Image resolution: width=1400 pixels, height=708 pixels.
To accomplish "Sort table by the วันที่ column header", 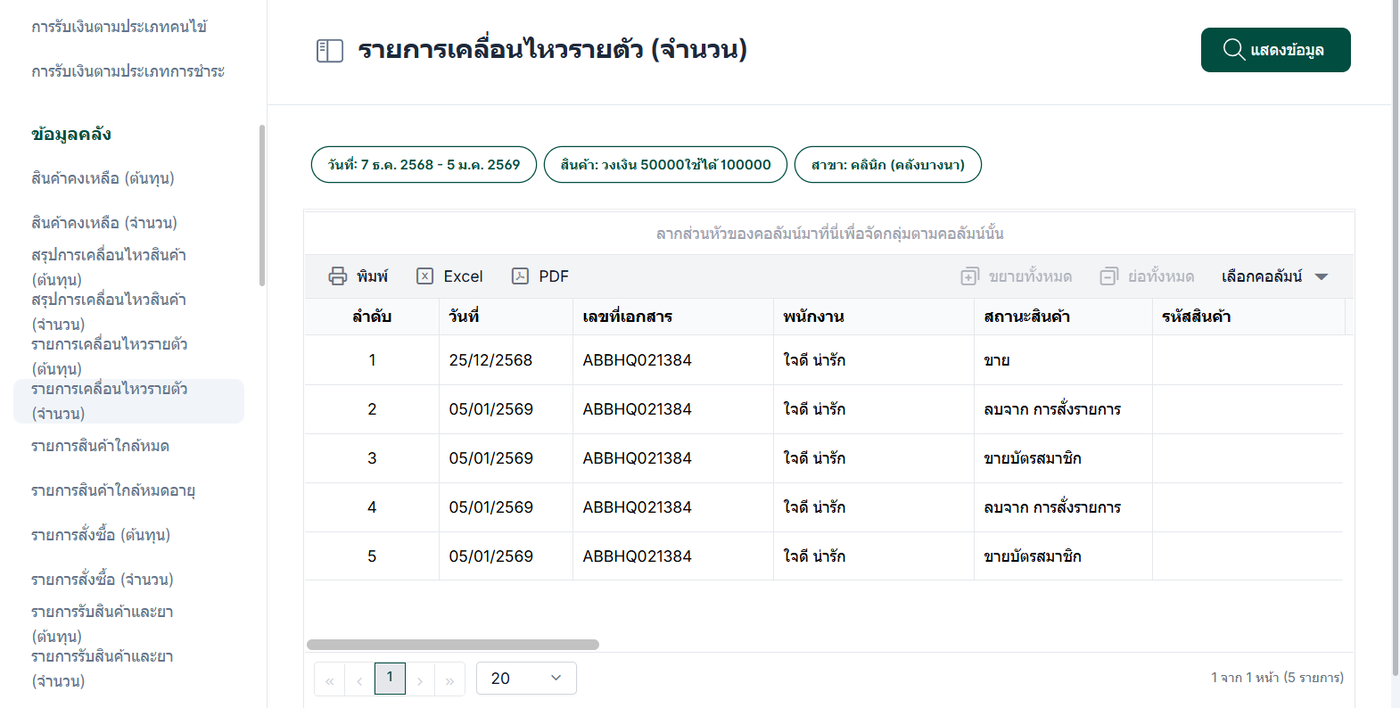I will point(465,317).
